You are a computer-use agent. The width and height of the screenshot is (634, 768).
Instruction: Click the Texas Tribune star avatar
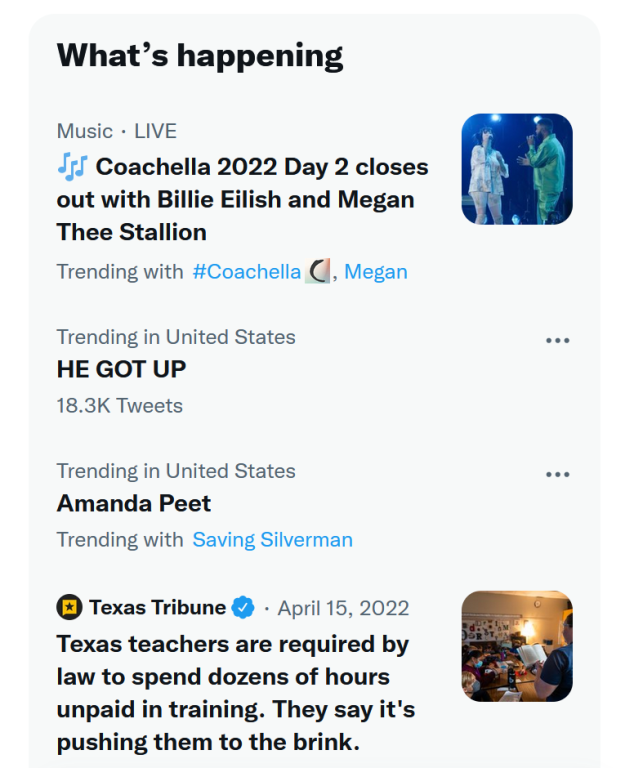(x=69, y=607)
